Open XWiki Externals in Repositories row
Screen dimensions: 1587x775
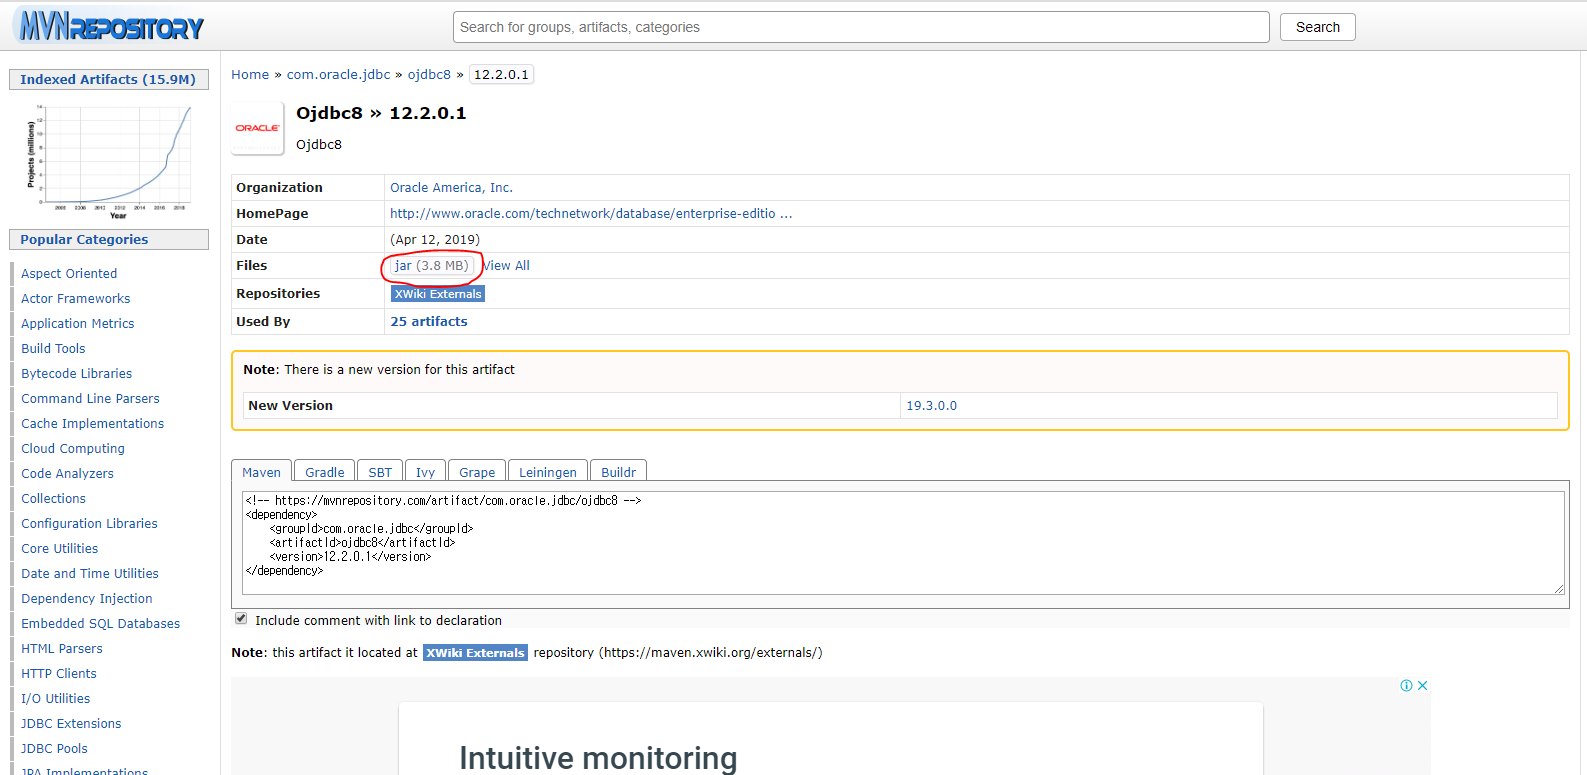(438, 294)
